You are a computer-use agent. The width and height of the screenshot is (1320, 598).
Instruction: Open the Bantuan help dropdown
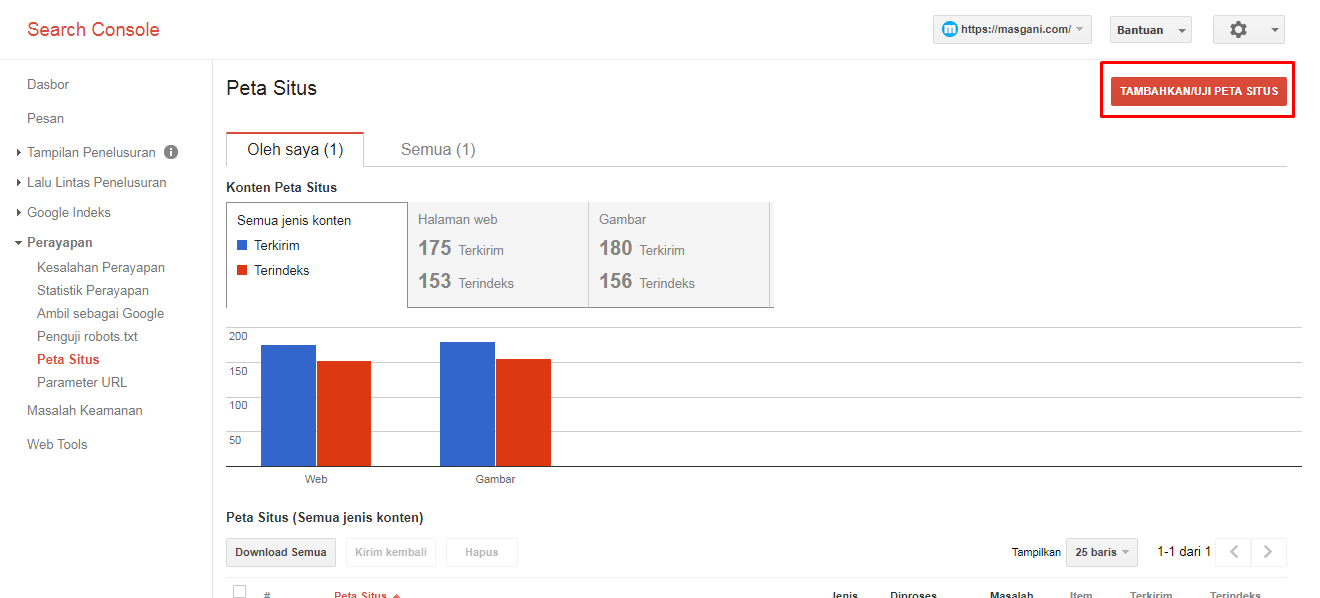pos(1151,30)
